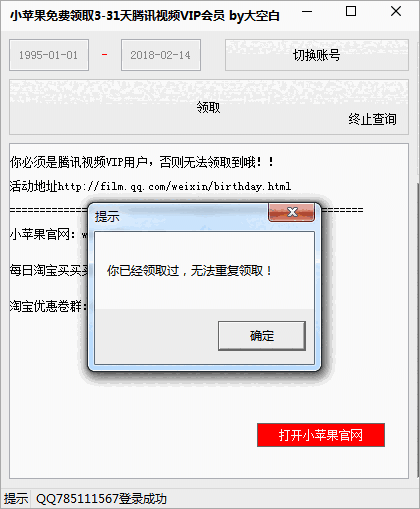Minimize the application window

[307, 12]
